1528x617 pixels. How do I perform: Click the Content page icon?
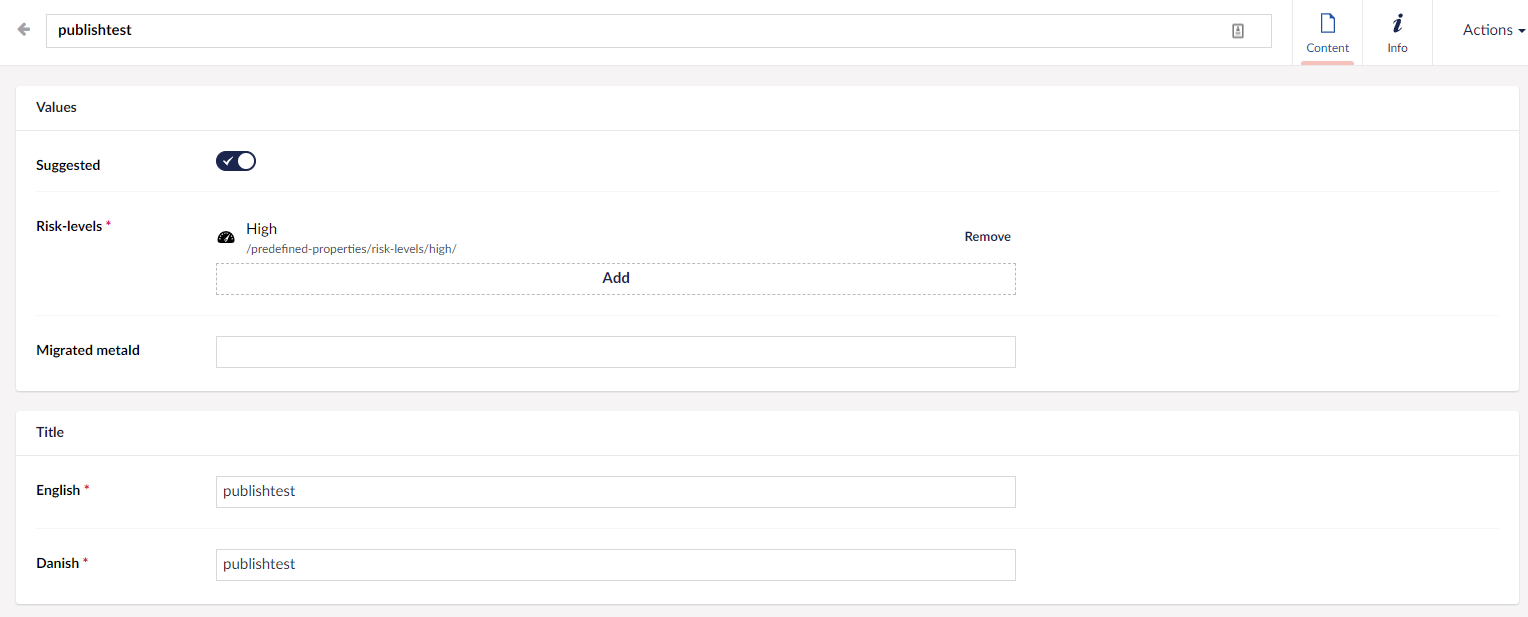point(1327,24)
